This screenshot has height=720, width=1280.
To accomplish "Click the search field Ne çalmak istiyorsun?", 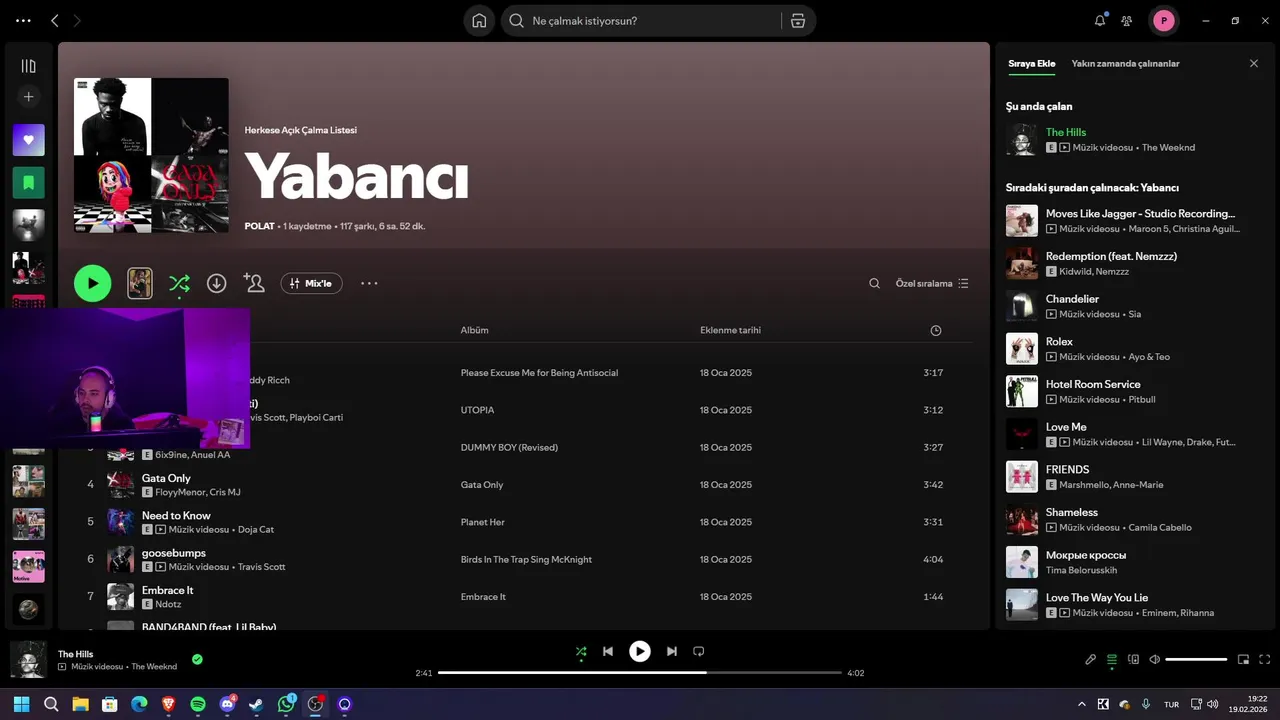I will pyautogui.click(x=650, y=21).
